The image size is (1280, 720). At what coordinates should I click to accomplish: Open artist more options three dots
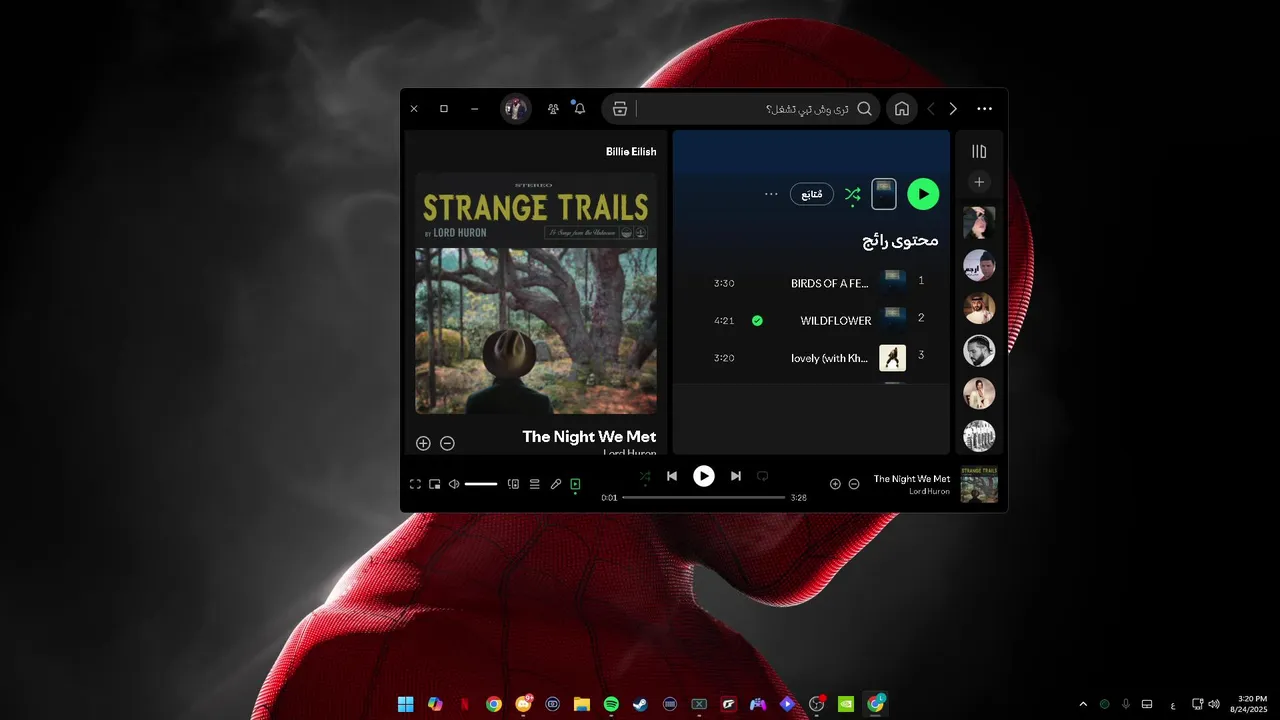pyautogui.click(x=771, y=194)
